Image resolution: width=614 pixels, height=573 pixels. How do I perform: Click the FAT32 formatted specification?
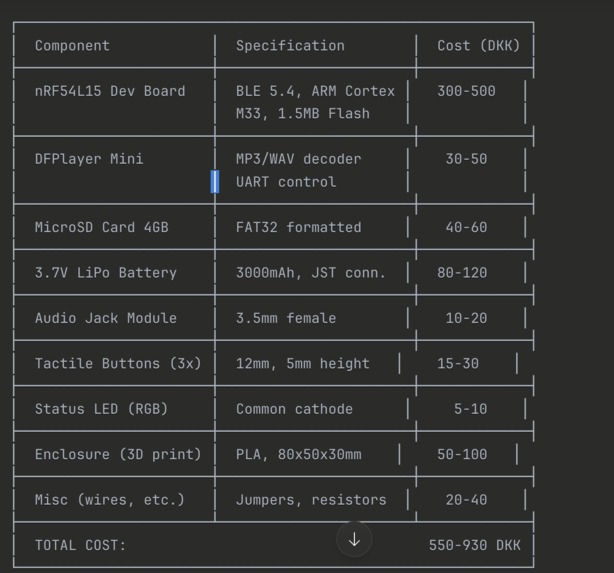[298, 227]
